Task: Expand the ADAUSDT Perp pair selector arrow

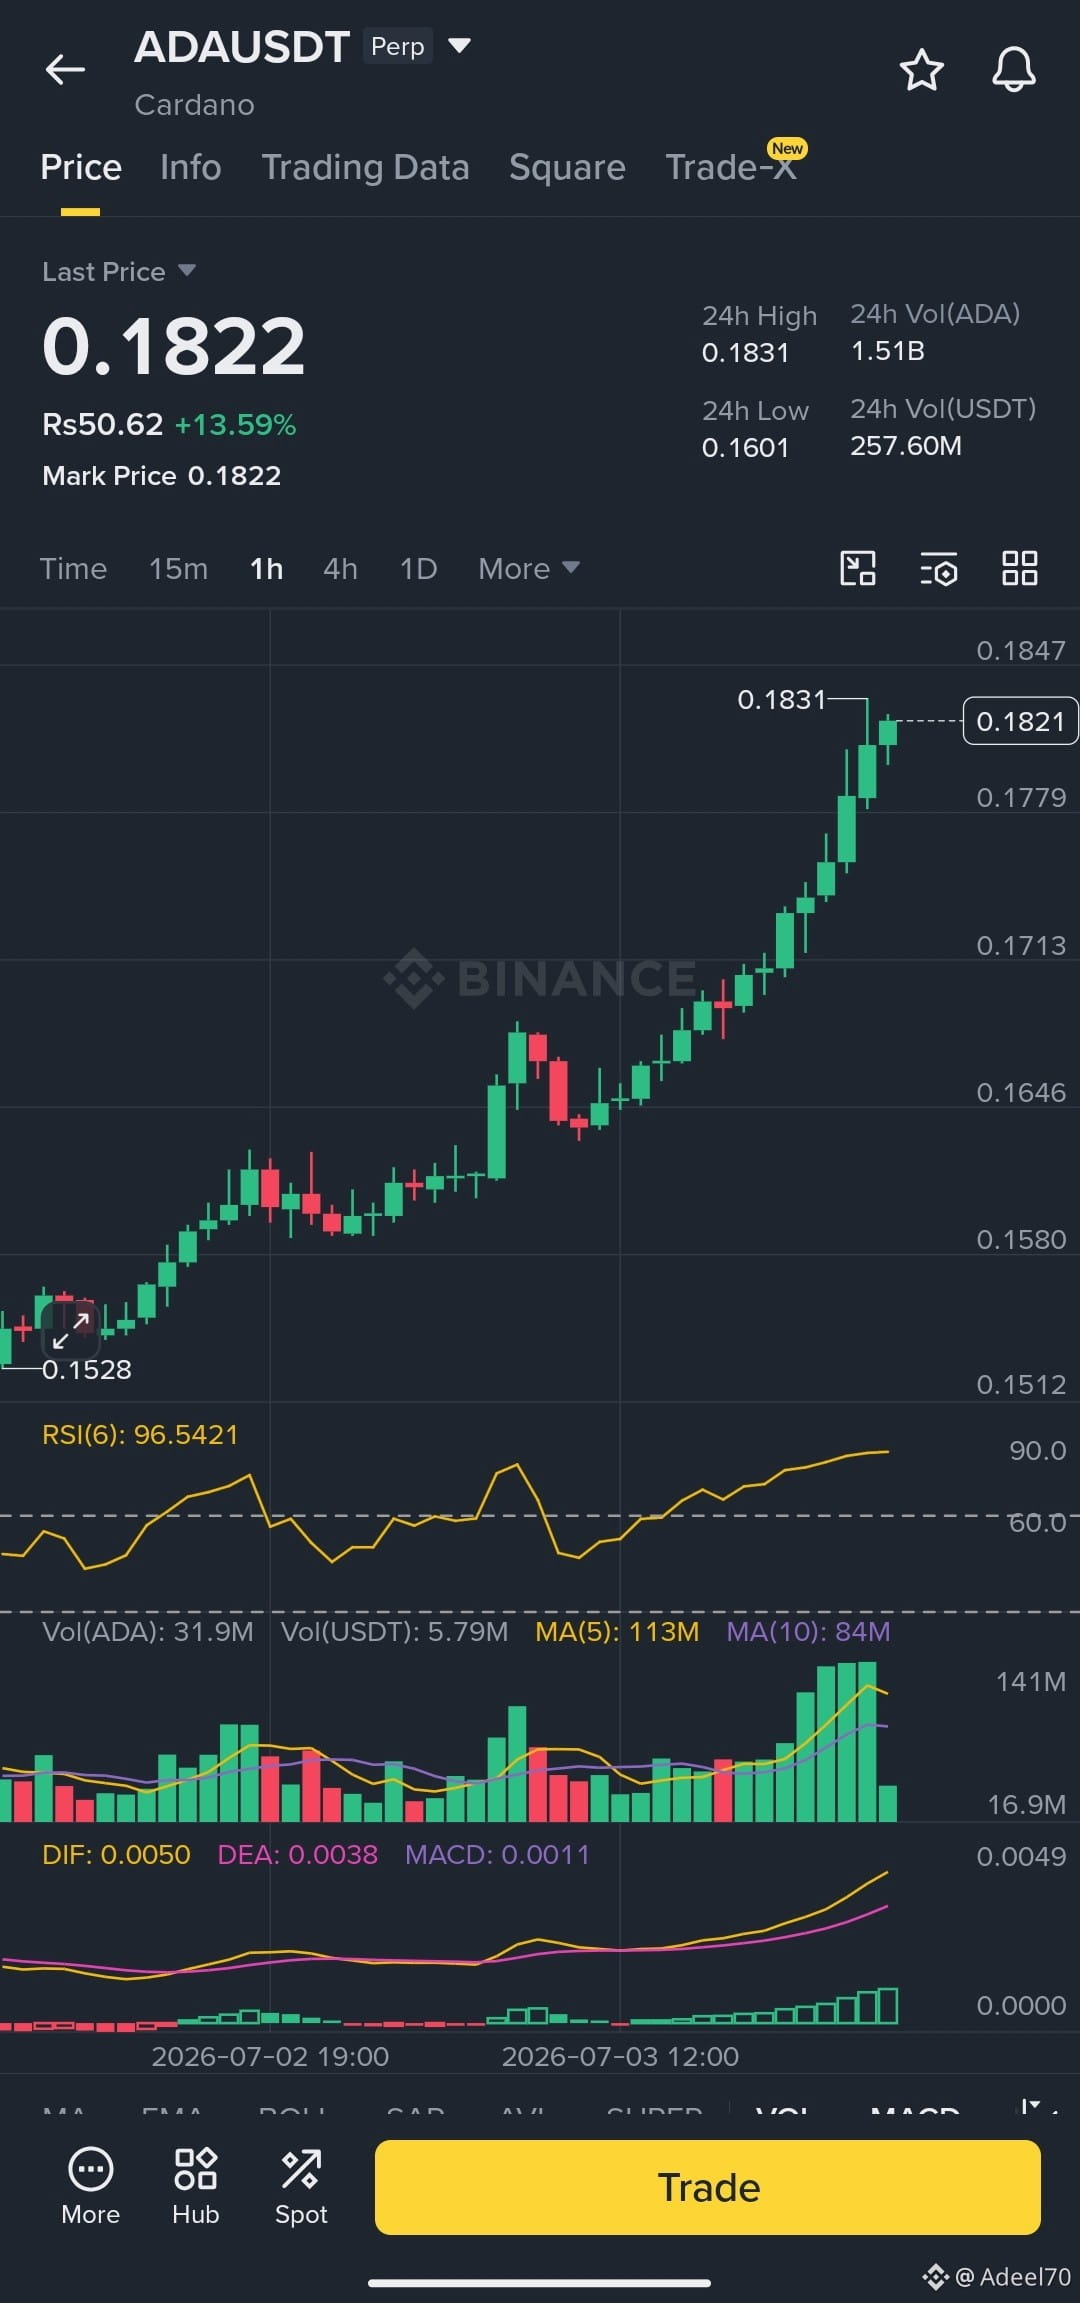Action: tap(459, 46)
